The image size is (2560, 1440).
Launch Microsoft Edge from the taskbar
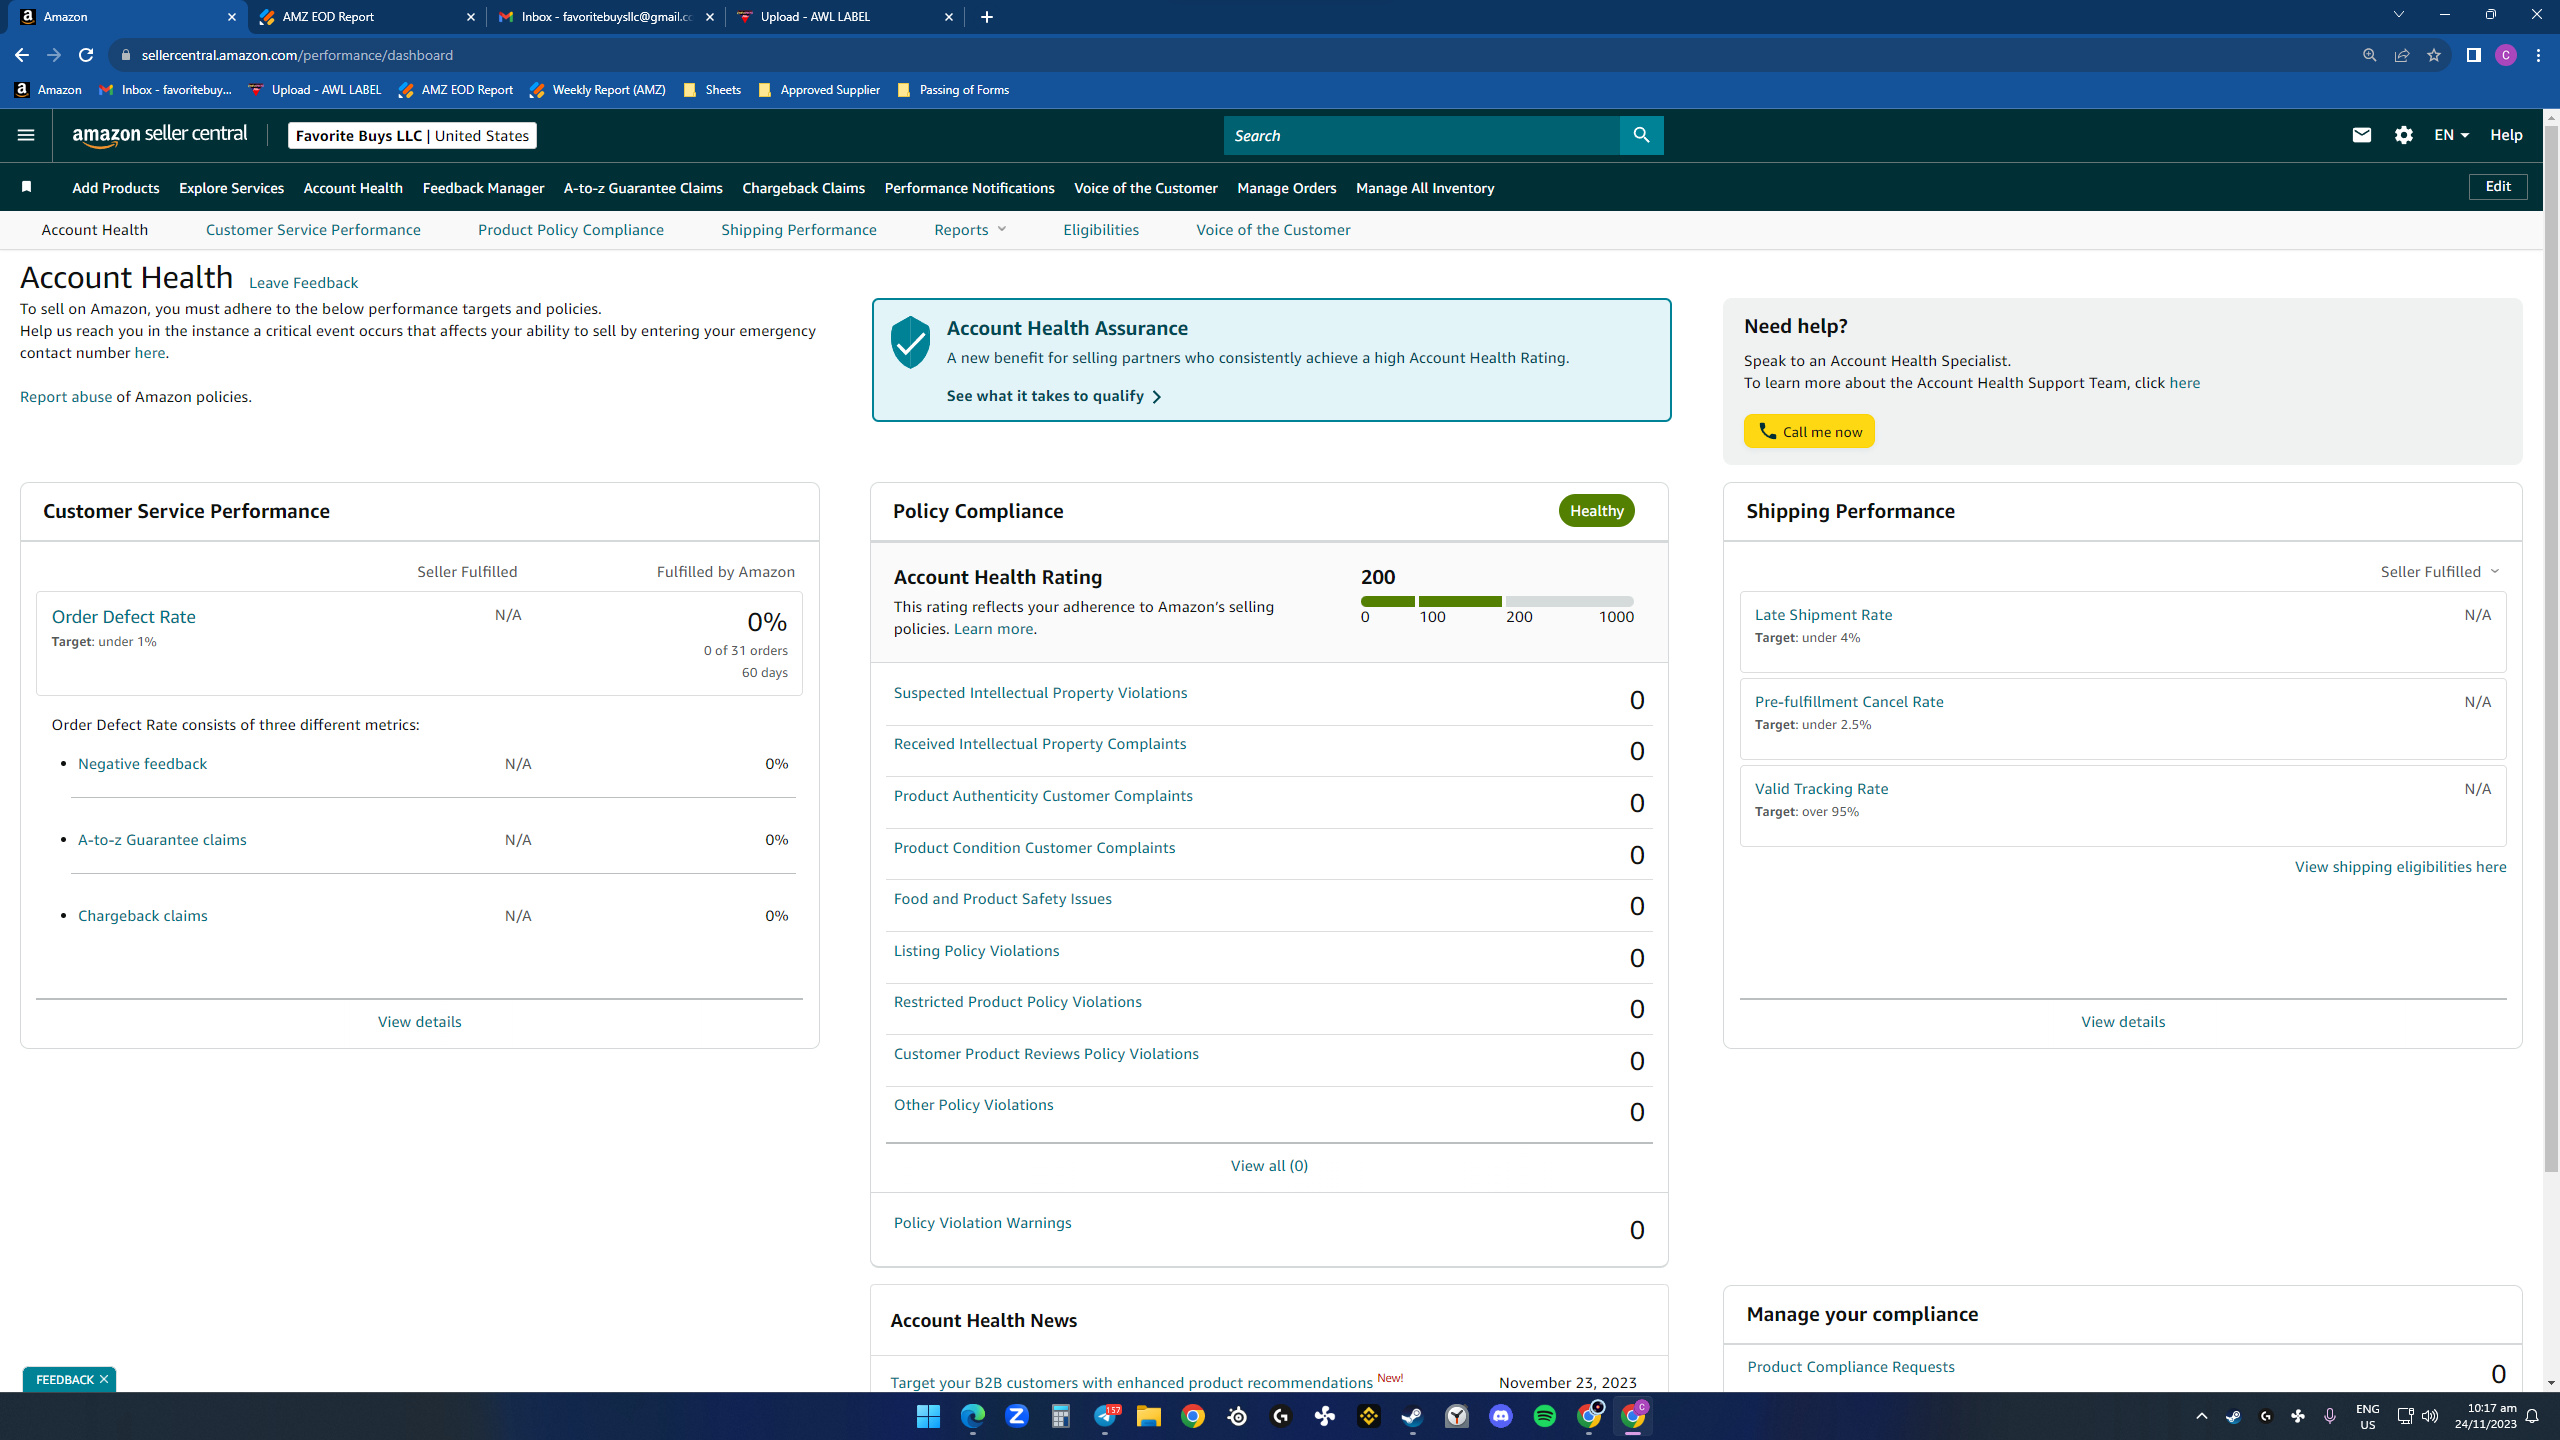973,1416
